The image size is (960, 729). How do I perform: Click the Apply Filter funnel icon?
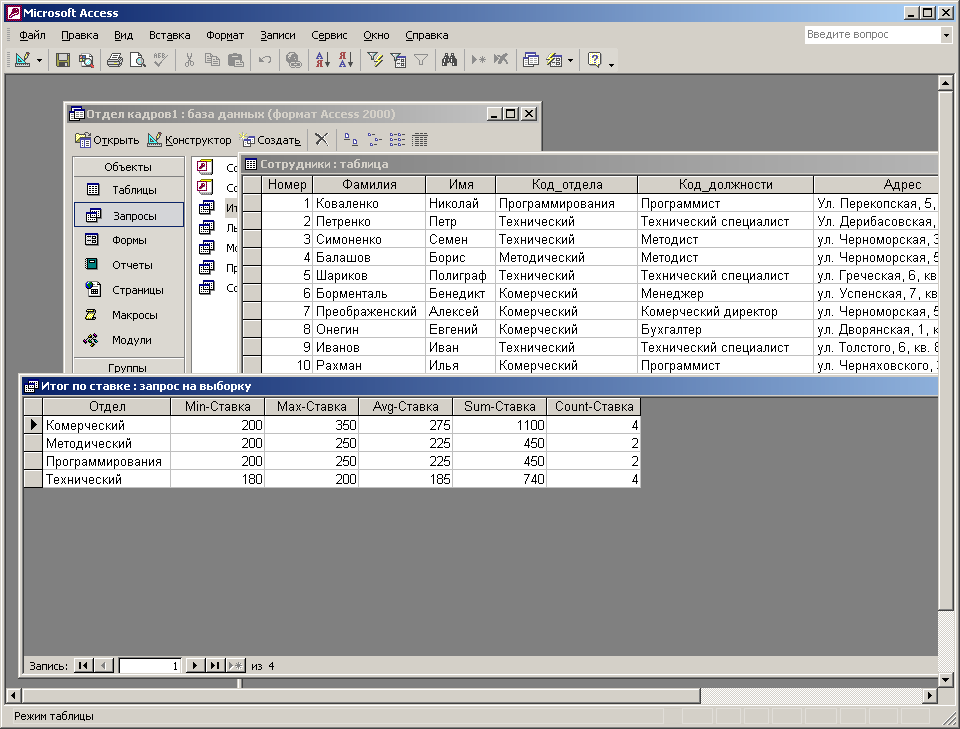click(421, 60)
